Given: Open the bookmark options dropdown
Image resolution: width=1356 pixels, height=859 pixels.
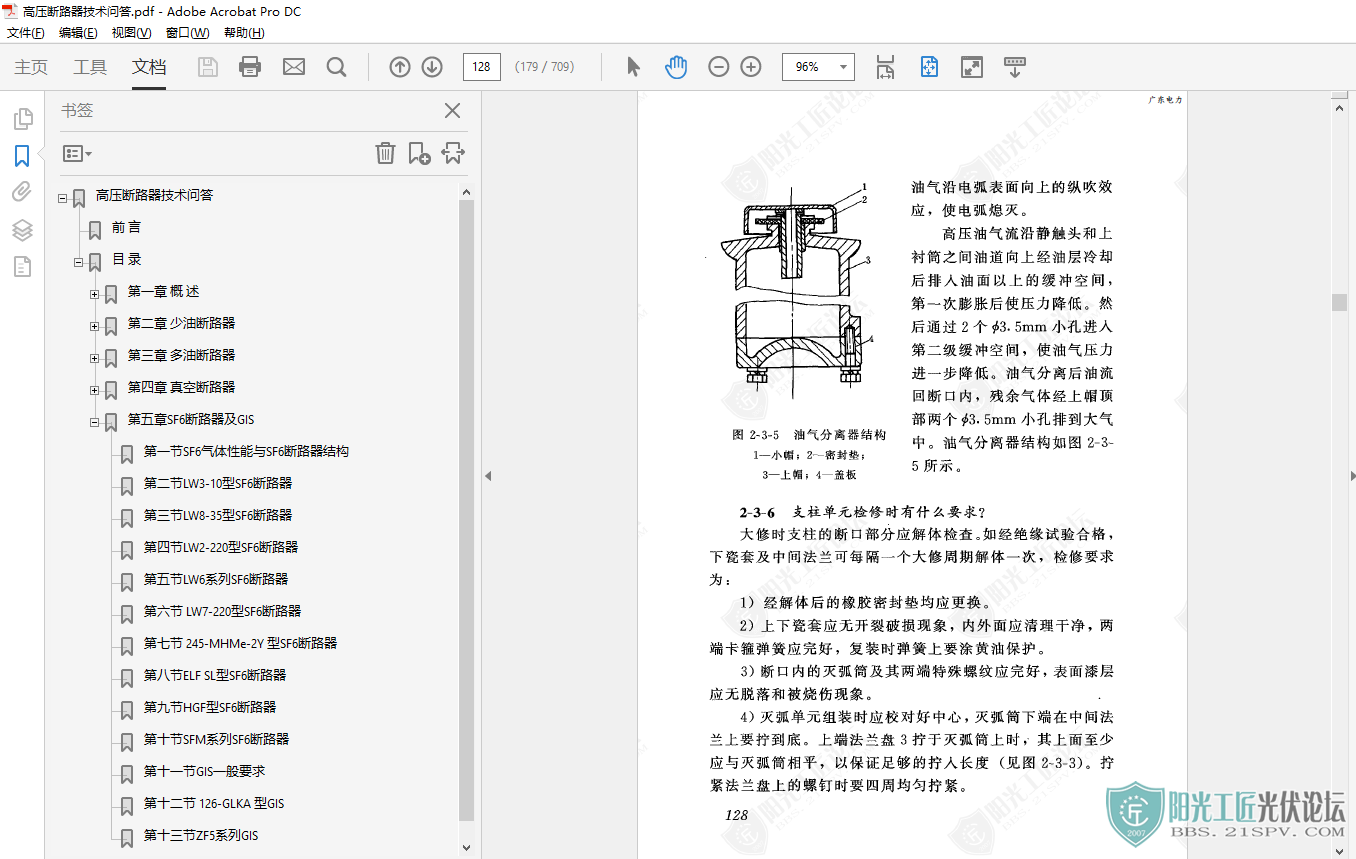Looking at the screenshot, I should (x=77, y=153).
